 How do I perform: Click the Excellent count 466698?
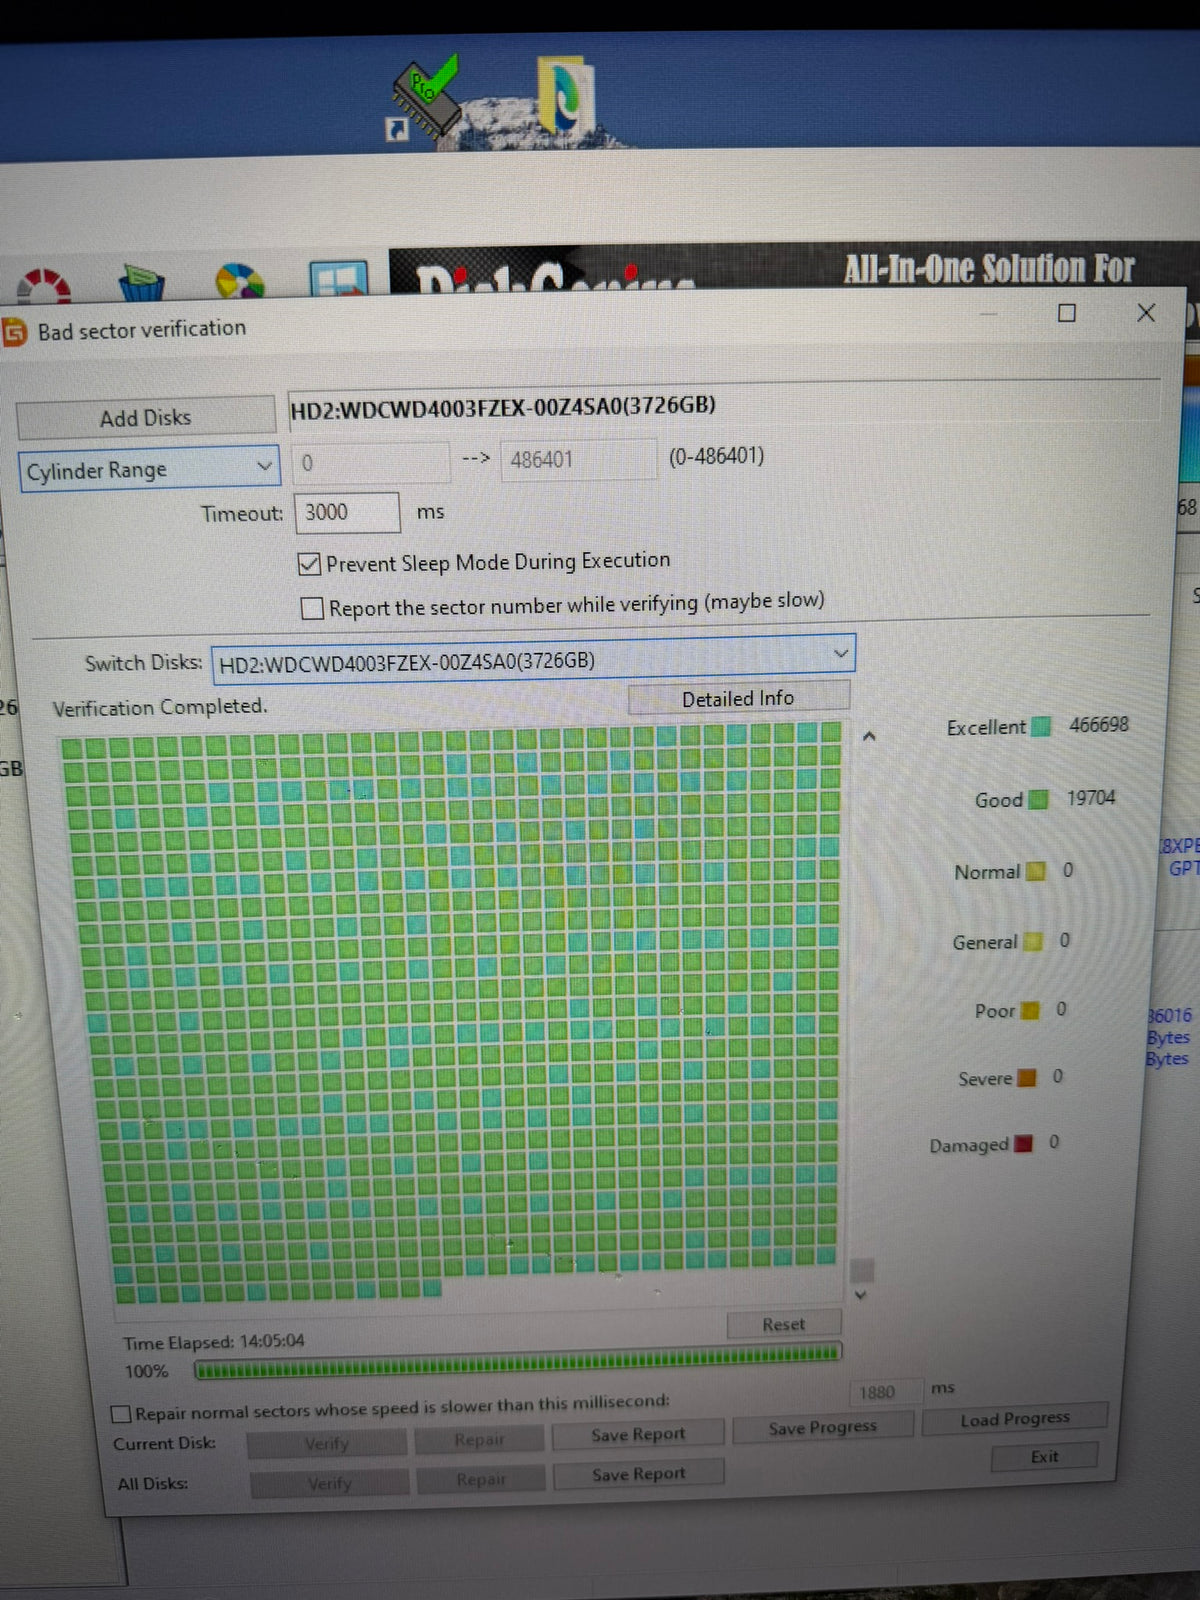click(1099, 725)
